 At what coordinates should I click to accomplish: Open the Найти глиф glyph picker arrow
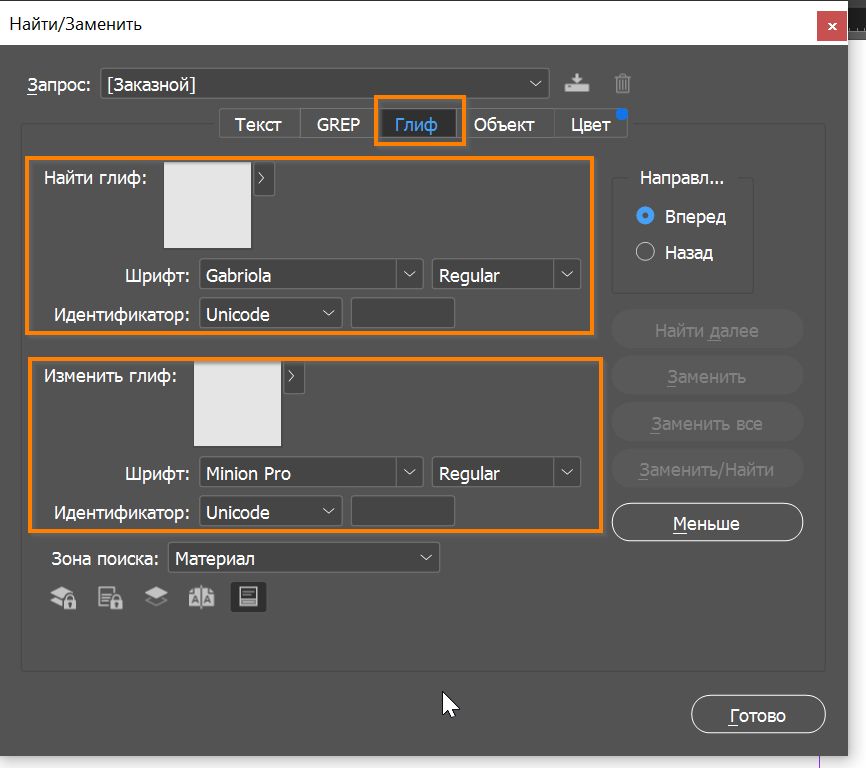pos(263,180)
